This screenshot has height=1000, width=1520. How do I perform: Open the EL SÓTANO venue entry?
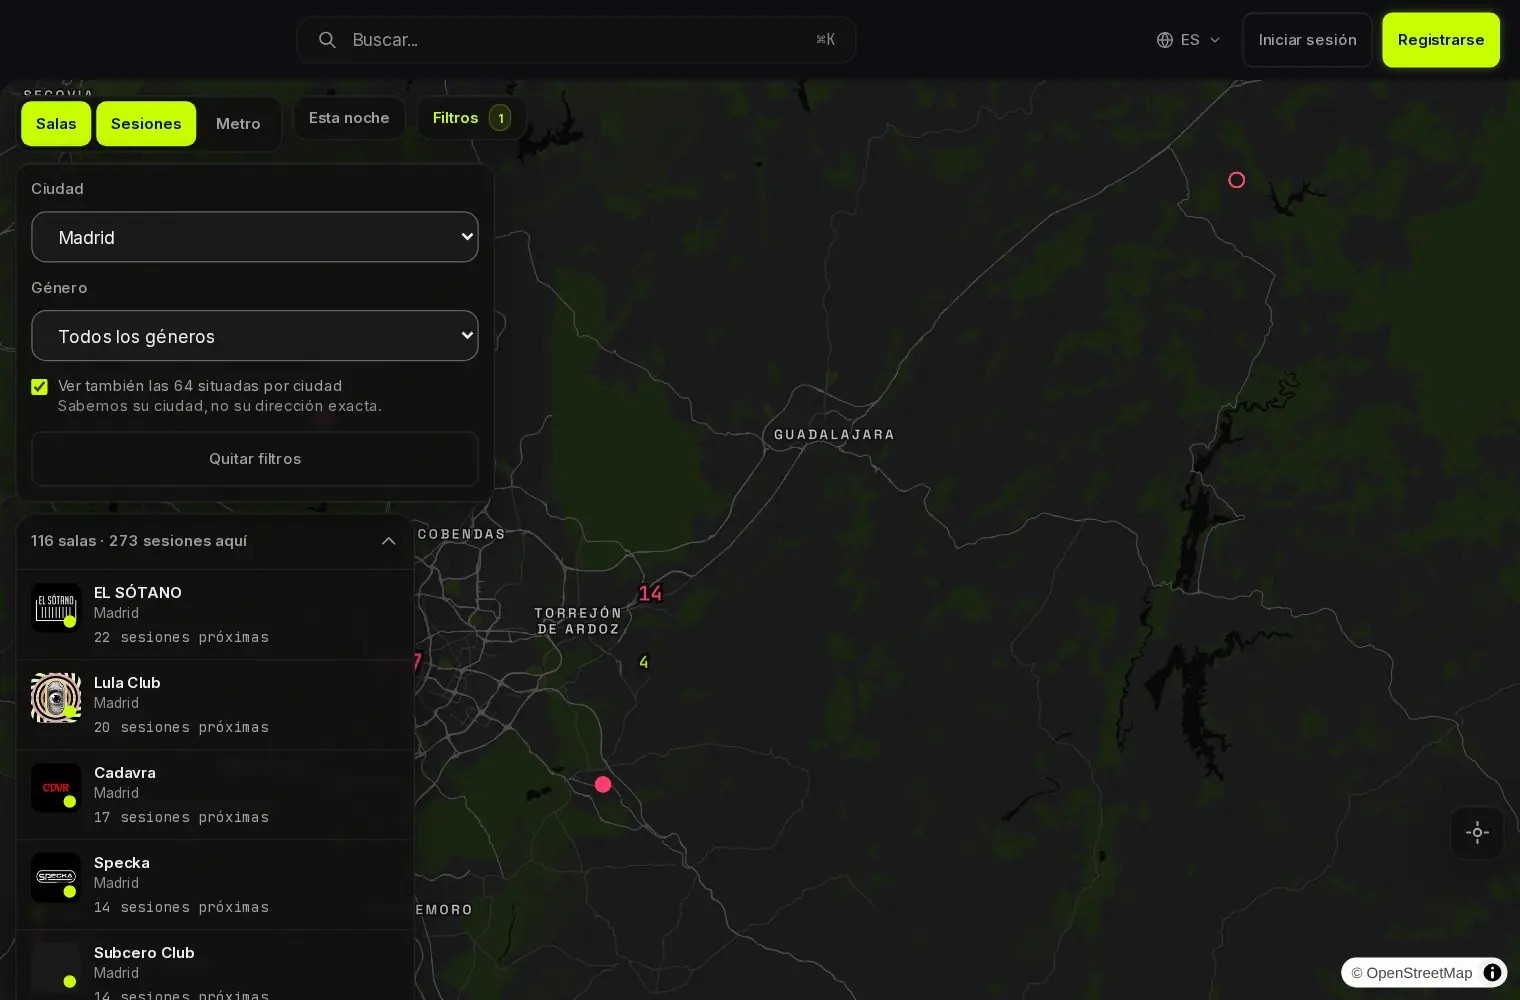[215, 615]
